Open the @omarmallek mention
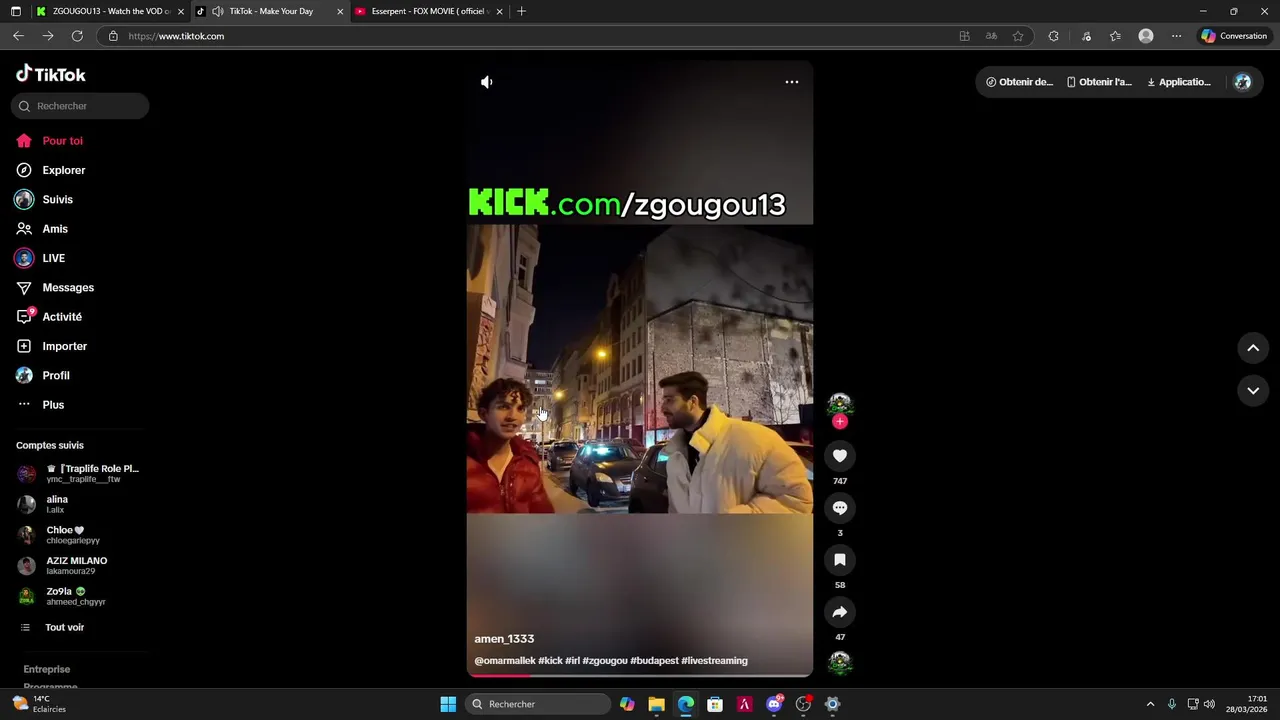Image resolution: width=1280 pixels, height=720 pixels. pyautogui.click(x=505, y=661)
